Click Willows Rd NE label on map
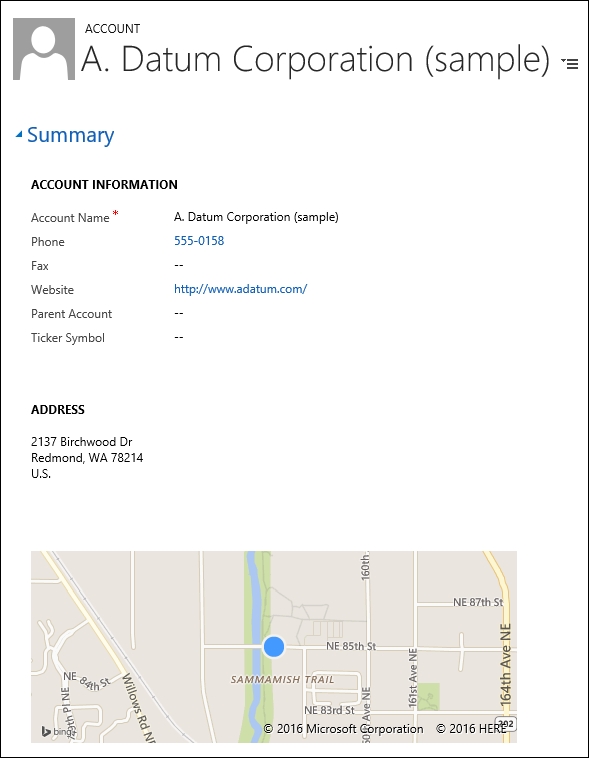 tap(137, 708)
